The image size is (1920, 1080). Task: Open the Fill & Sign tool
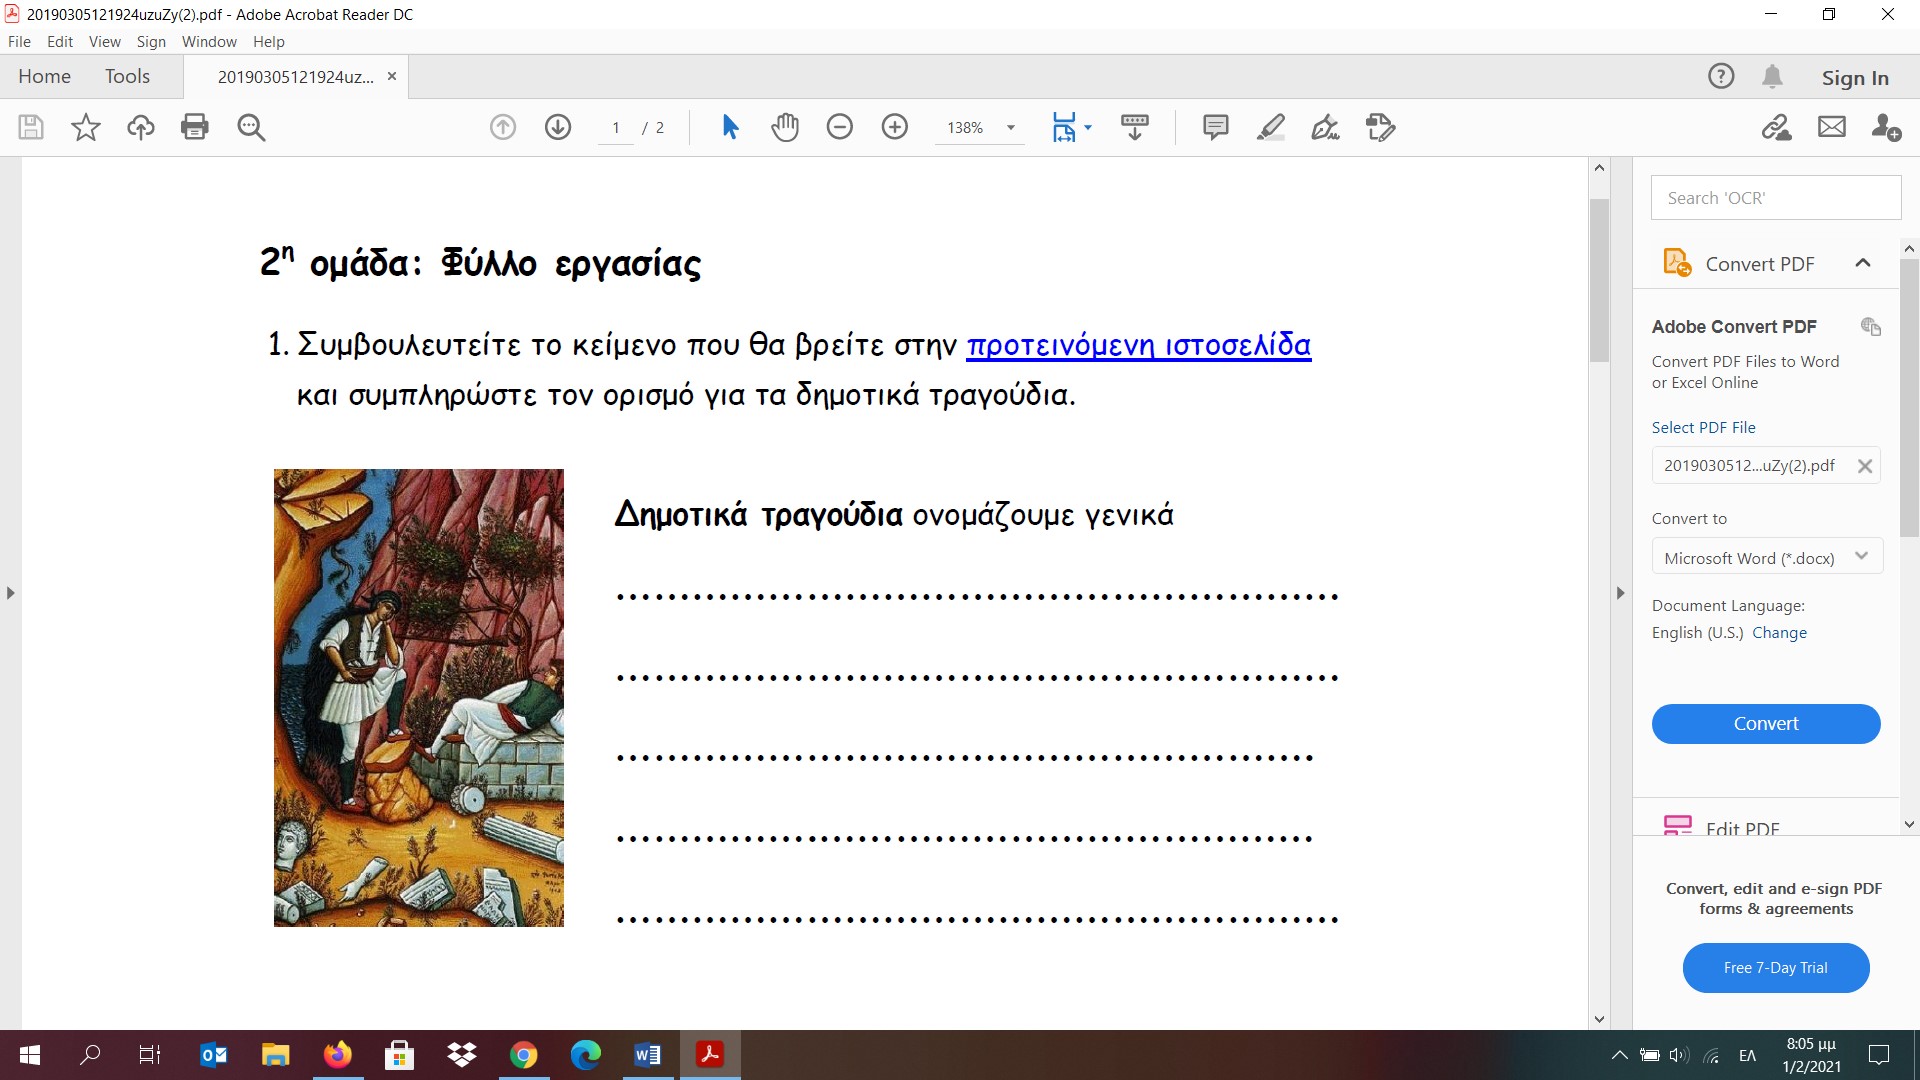point(1326,127)
